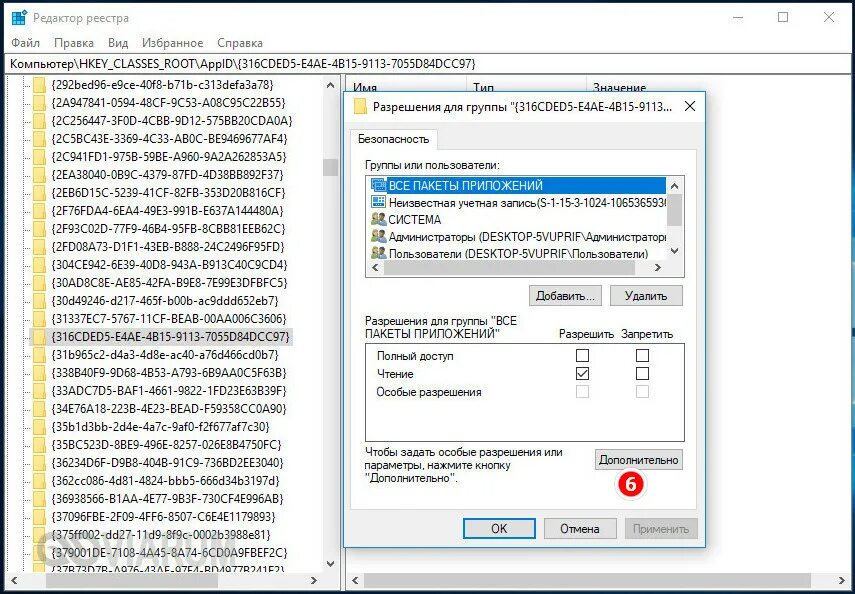Click folder icon of {2C5BC43E-3369-4C33-AB0C-BE9469677AF4}
Viewport: 855px width, 594px height.
pyautogui.click(x=38, y=139)
